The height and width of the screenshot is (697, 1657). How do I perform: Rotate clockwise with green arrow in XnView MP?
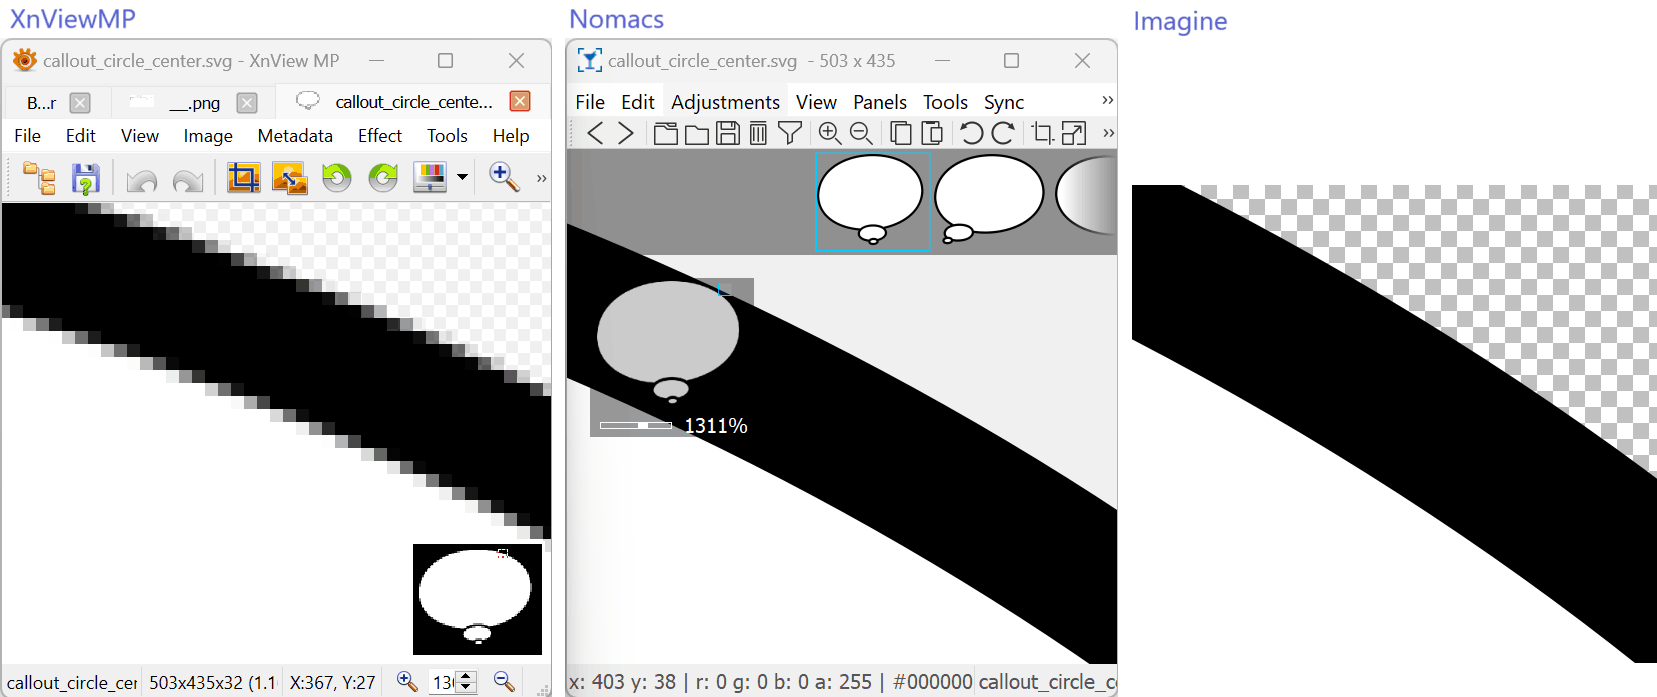tap(383, 178)
